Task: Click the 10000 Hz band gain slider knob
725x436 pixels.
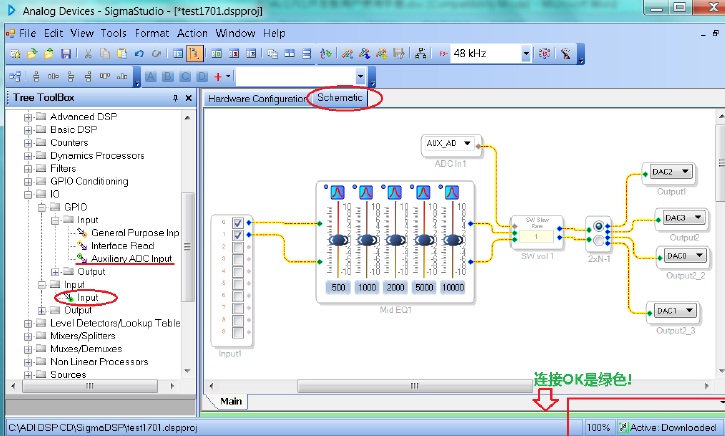Action: 453,240
